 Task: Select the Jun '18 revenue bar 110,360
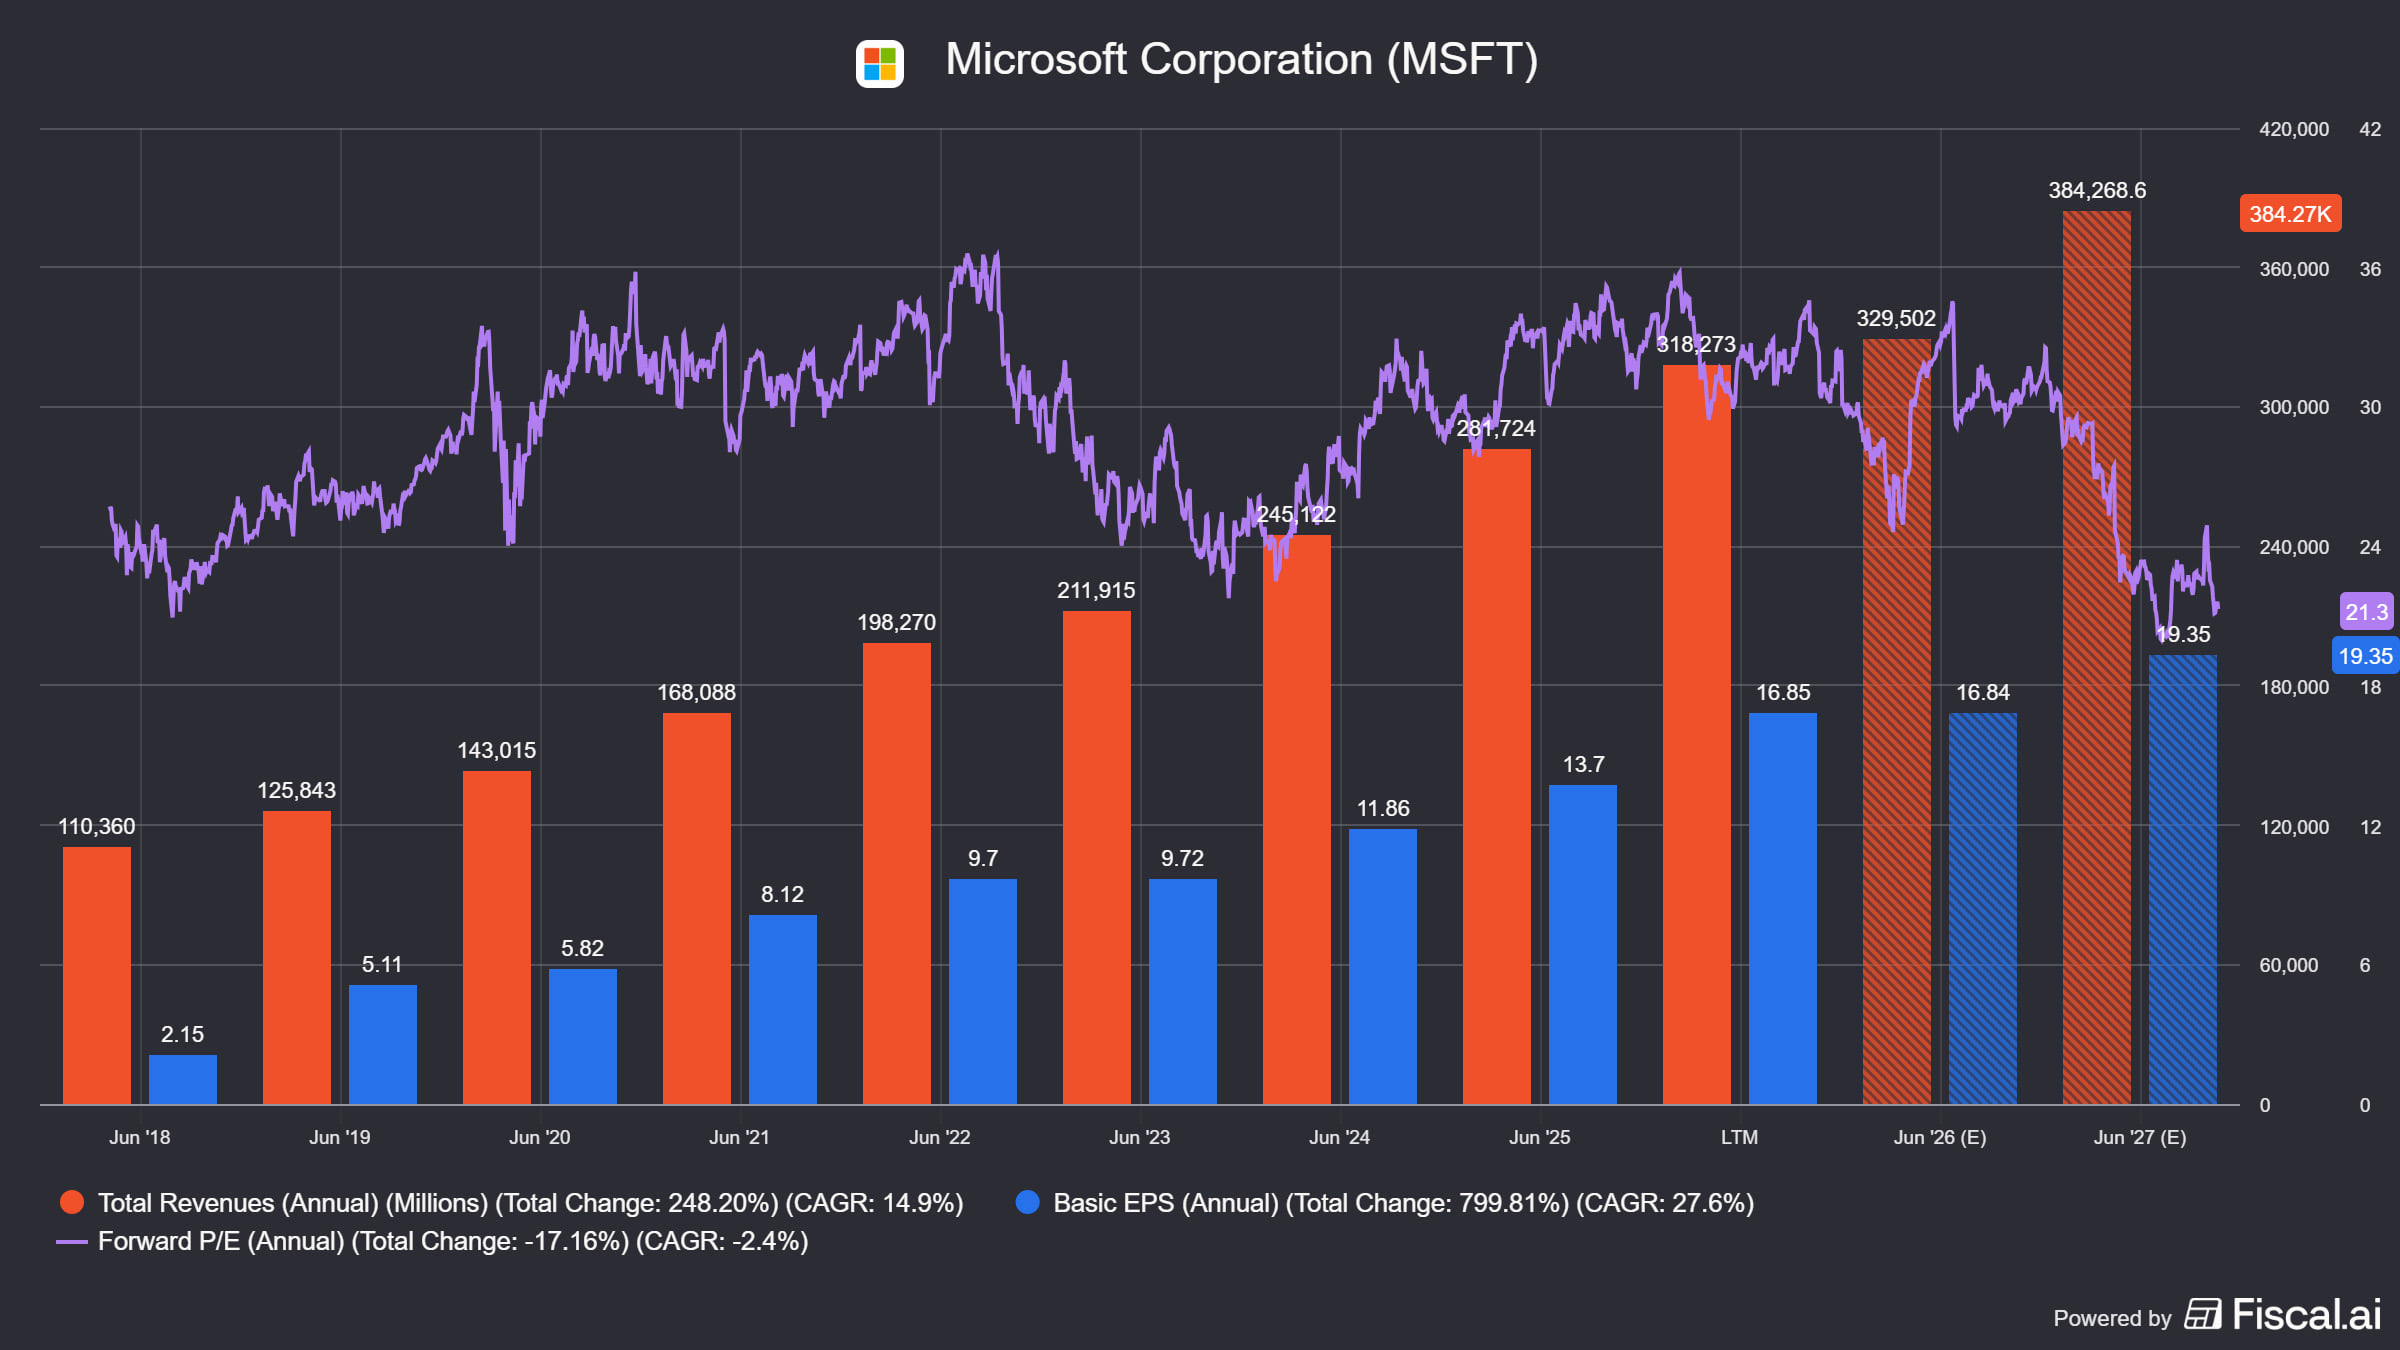[x=97, y=976]
